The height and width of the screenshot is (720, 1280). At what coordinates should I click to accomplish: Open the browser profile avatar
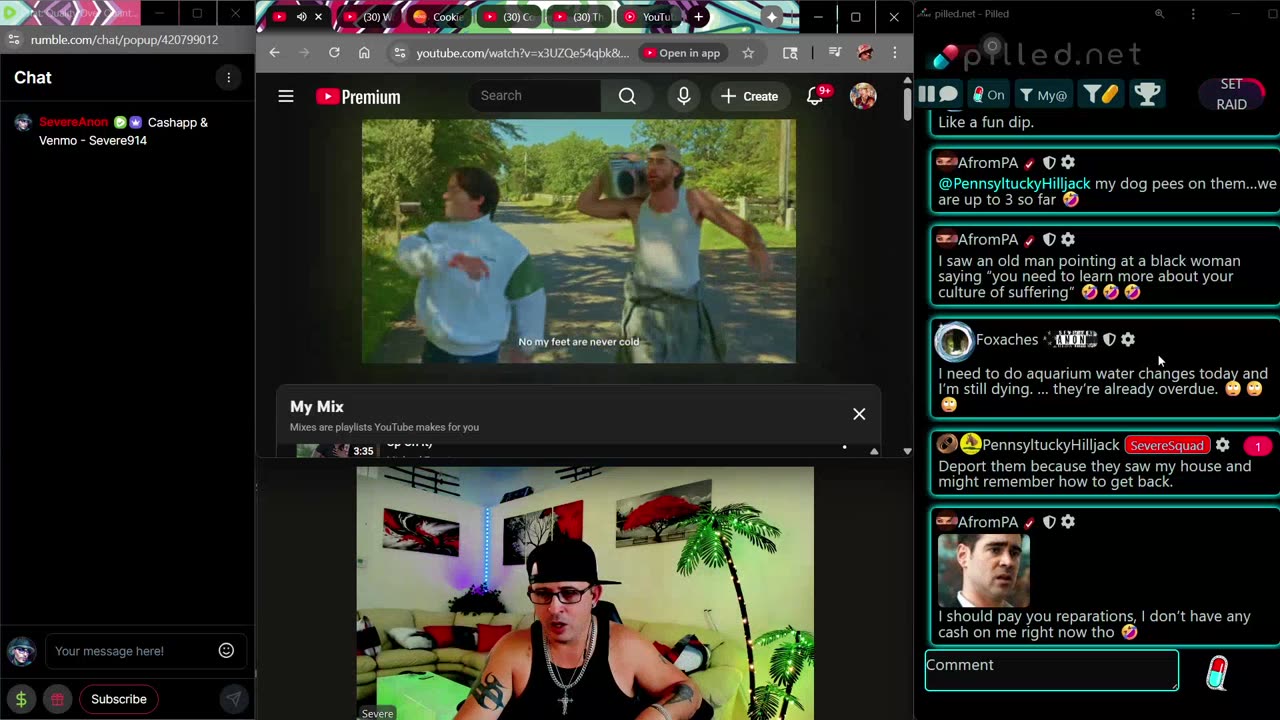click(865, 53)
